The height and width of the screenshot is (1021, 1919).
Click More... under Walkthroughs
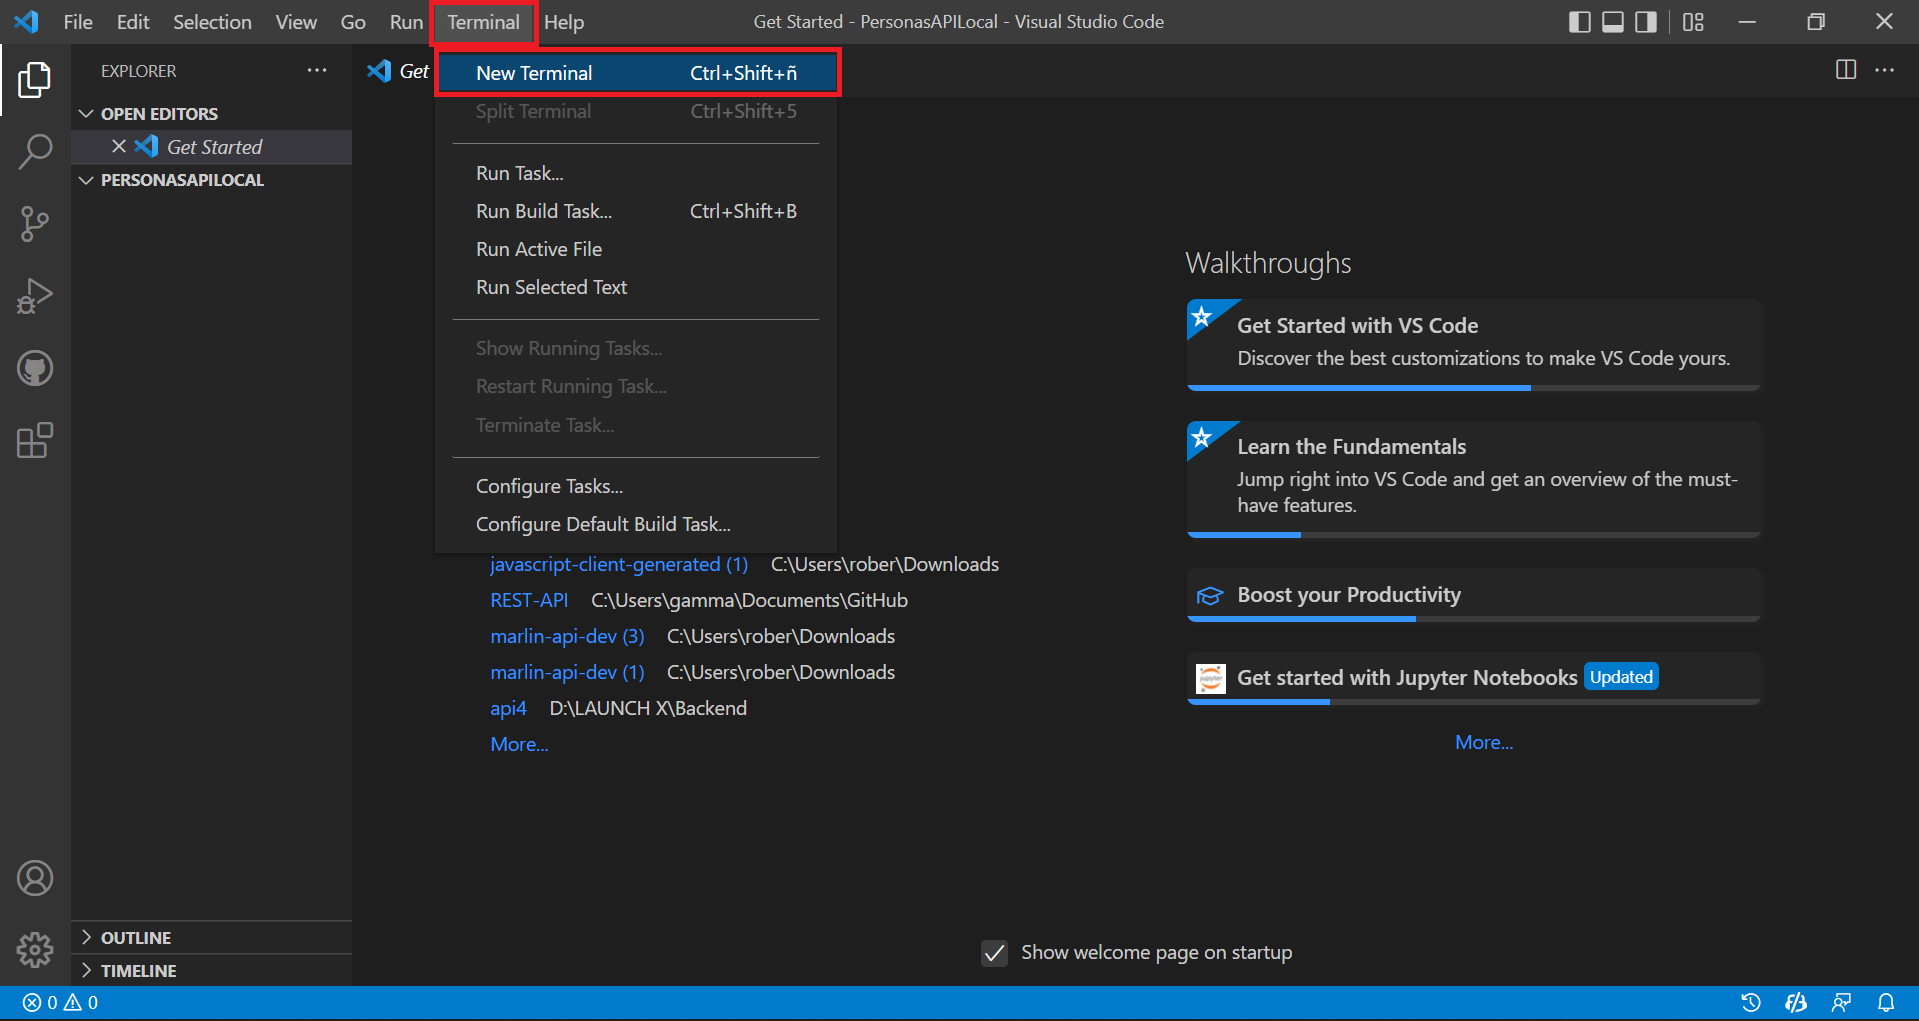click(1484, 742)
